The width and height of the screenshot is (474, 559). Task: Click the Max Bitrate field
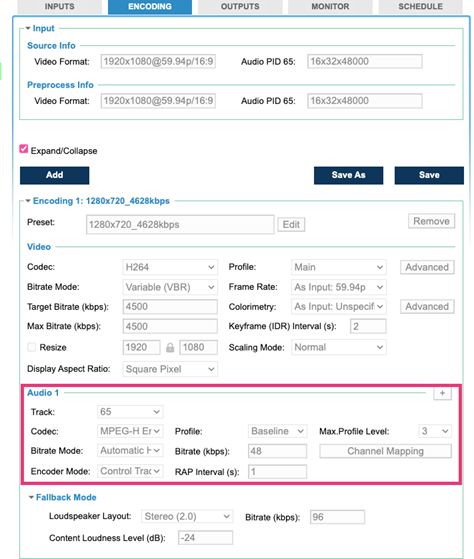click(170, 326)
